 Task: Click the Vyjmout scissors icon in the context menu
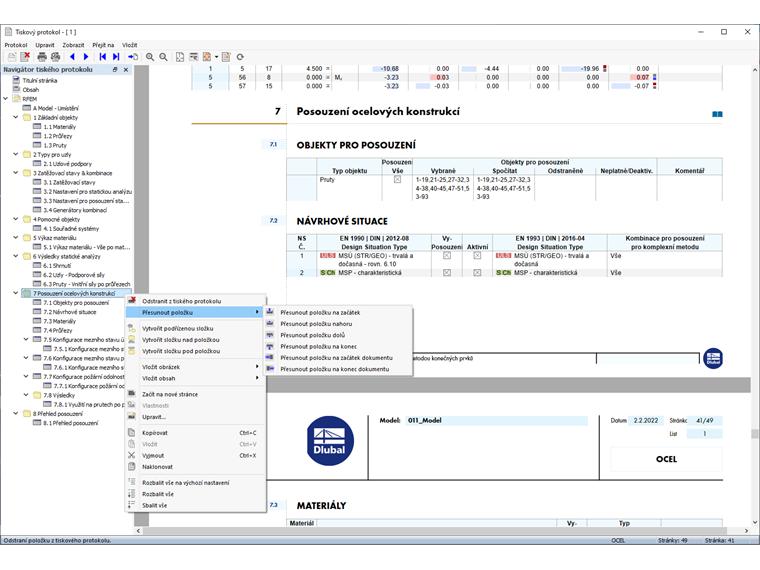[x=131, y=455]
